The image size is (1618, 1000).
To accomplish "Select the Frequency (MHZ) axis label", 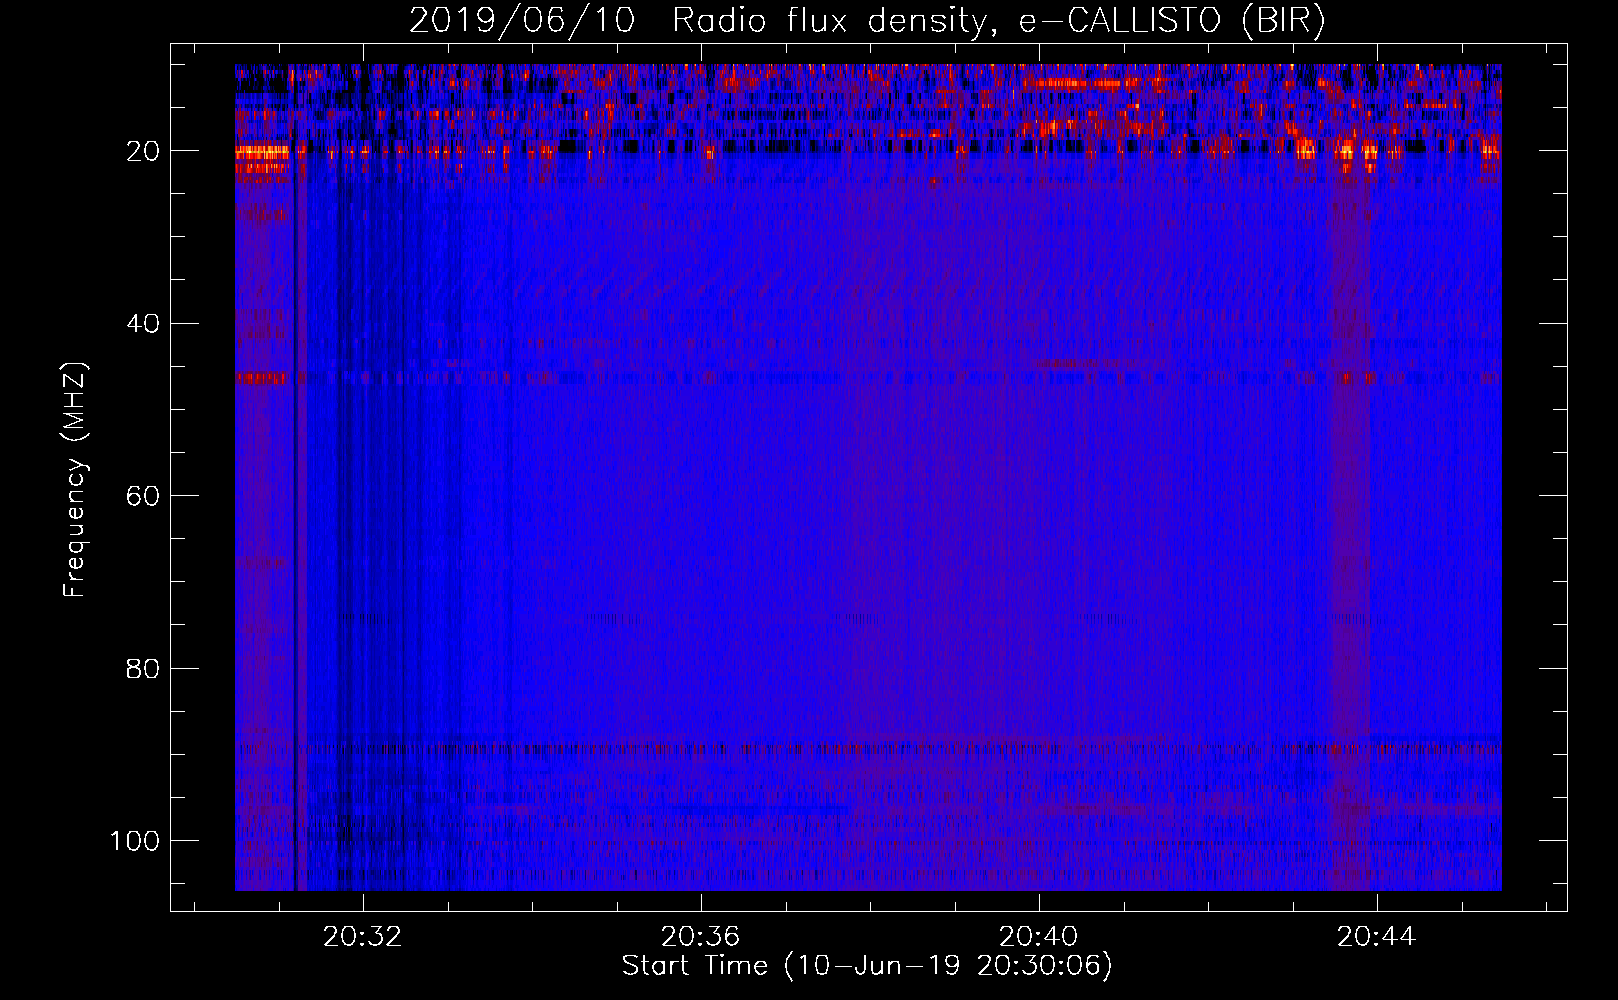I will (x=75, y=479).
